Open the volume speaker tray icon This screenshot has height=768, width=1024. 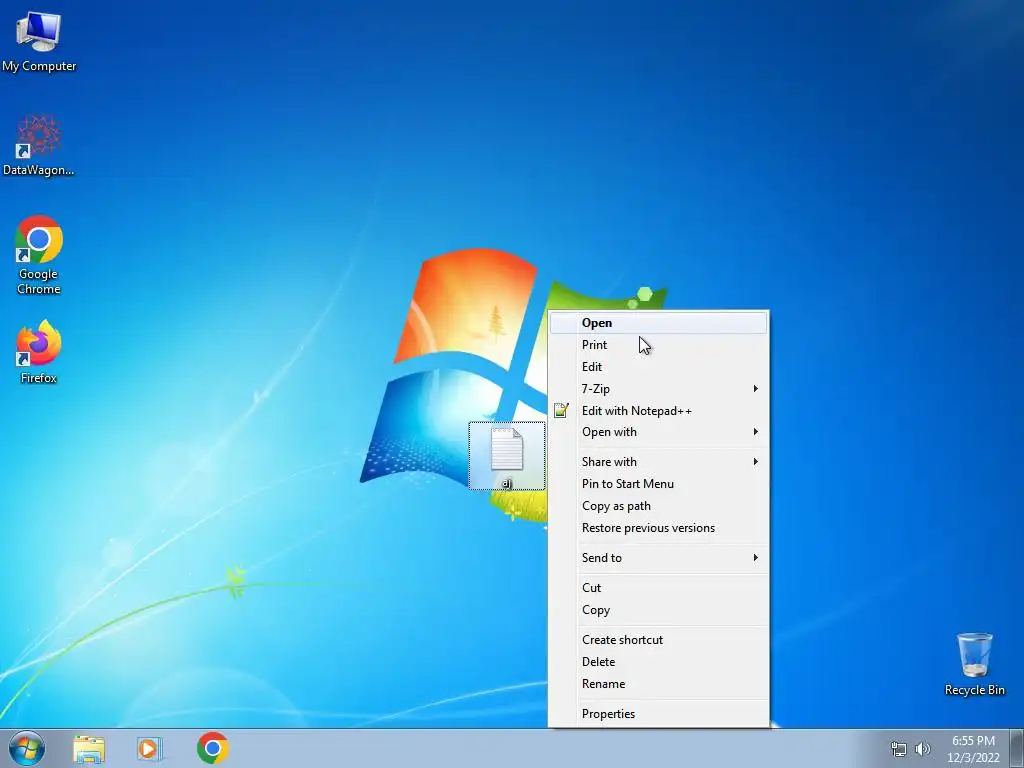point(922,749)
